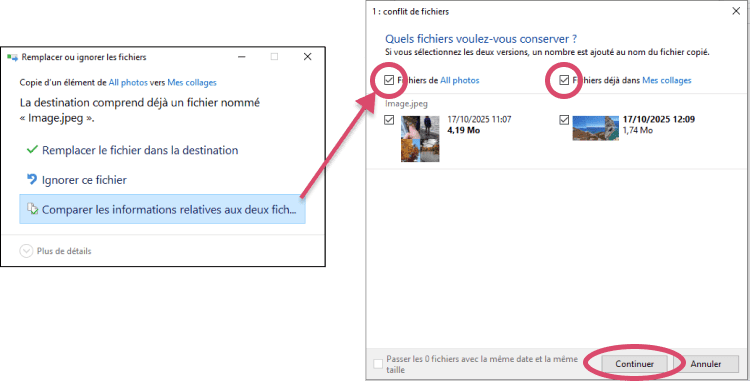
Task: Open All photos link in conflict window
Action: pos(460,80)
